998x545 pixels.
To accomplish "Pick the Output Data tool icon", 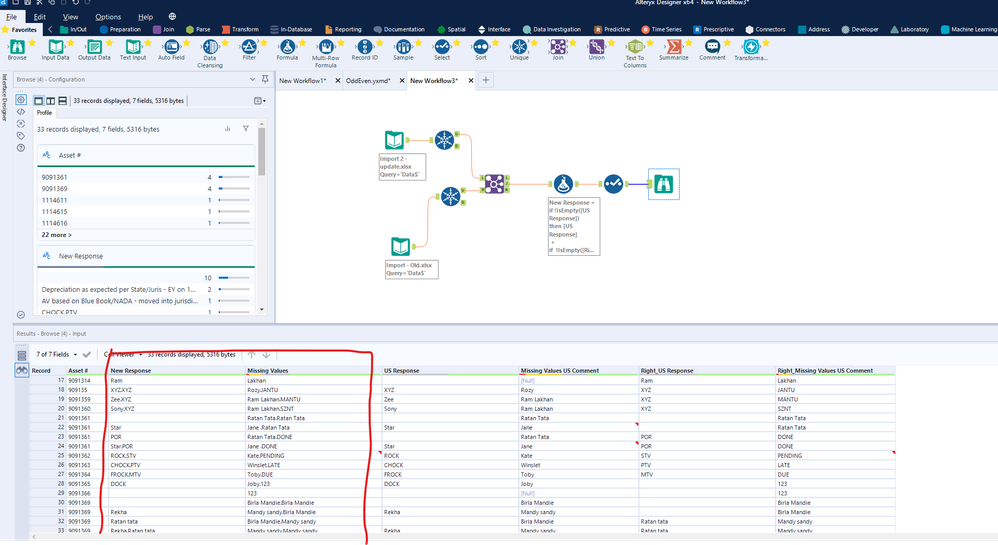I will pyautogui.click(x=94, y=46).
